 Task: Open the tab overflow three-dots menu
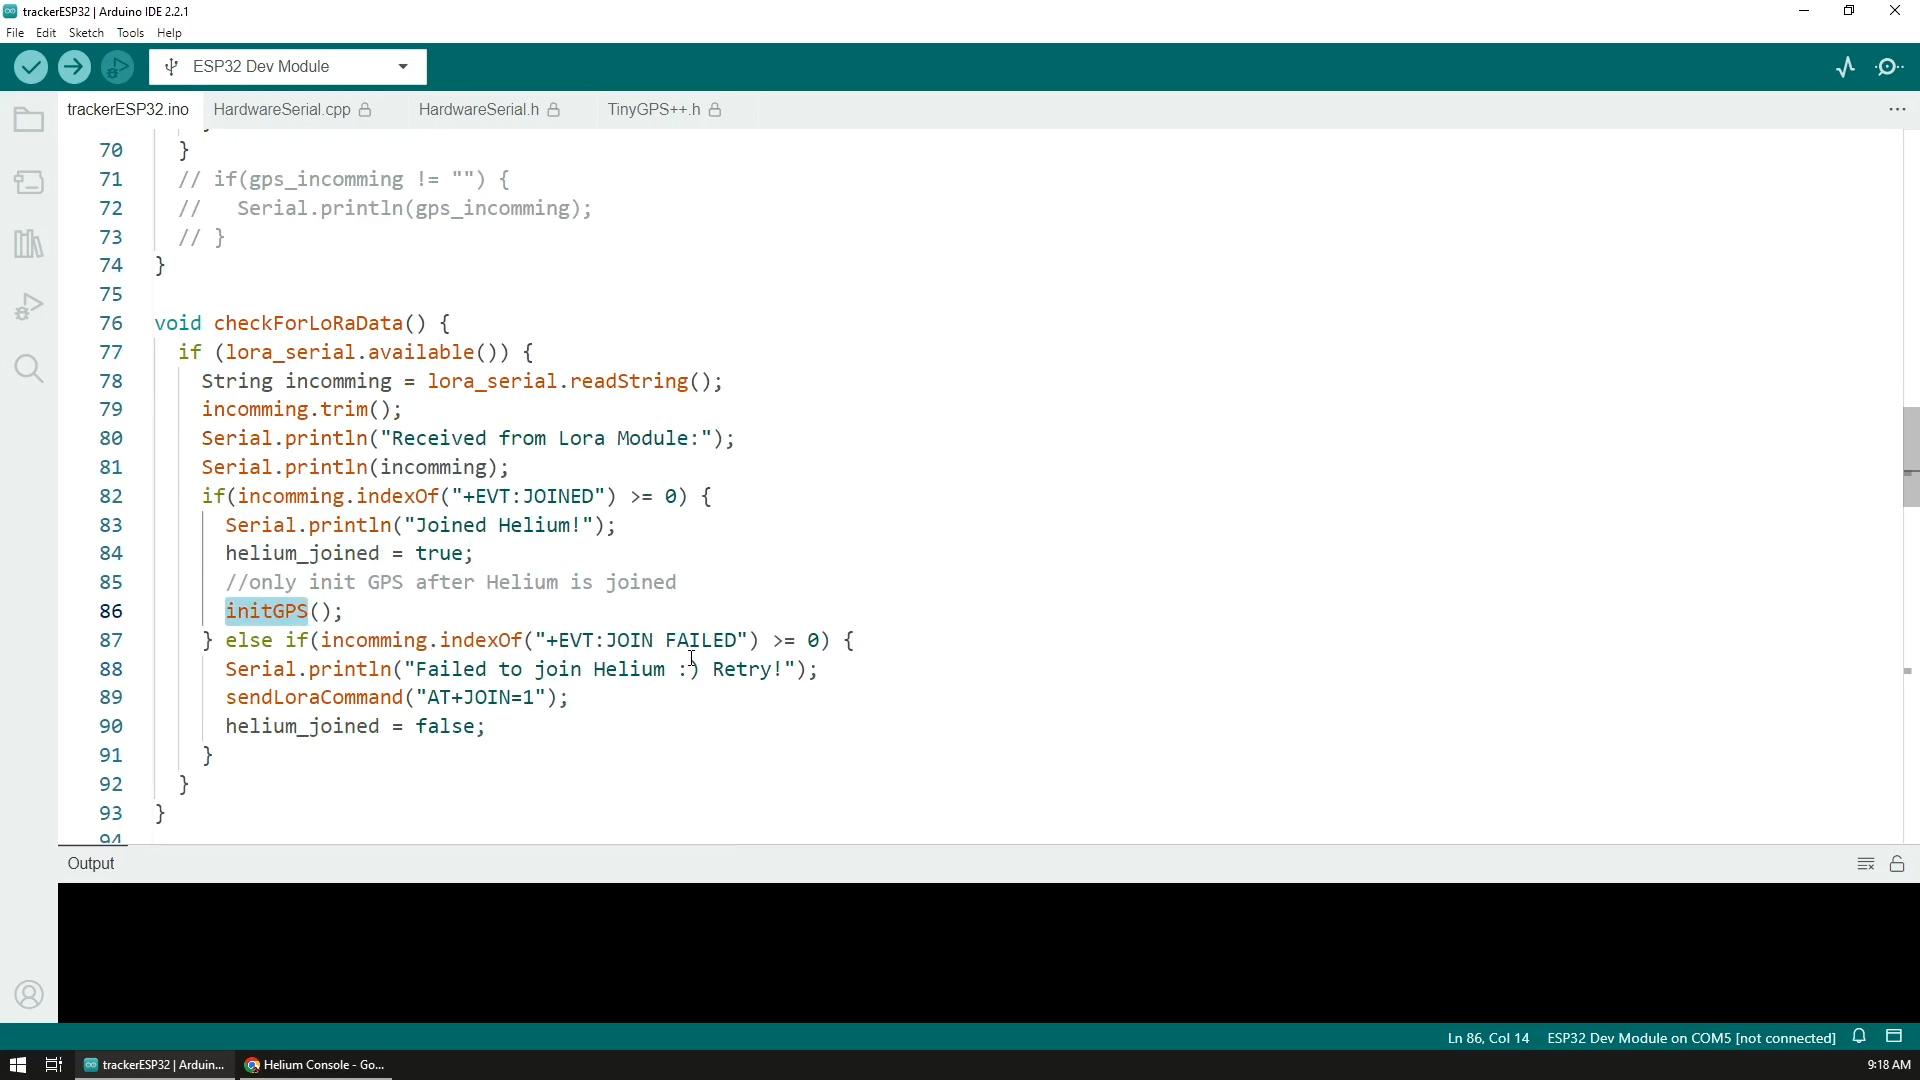click(x=1897, y=109)
